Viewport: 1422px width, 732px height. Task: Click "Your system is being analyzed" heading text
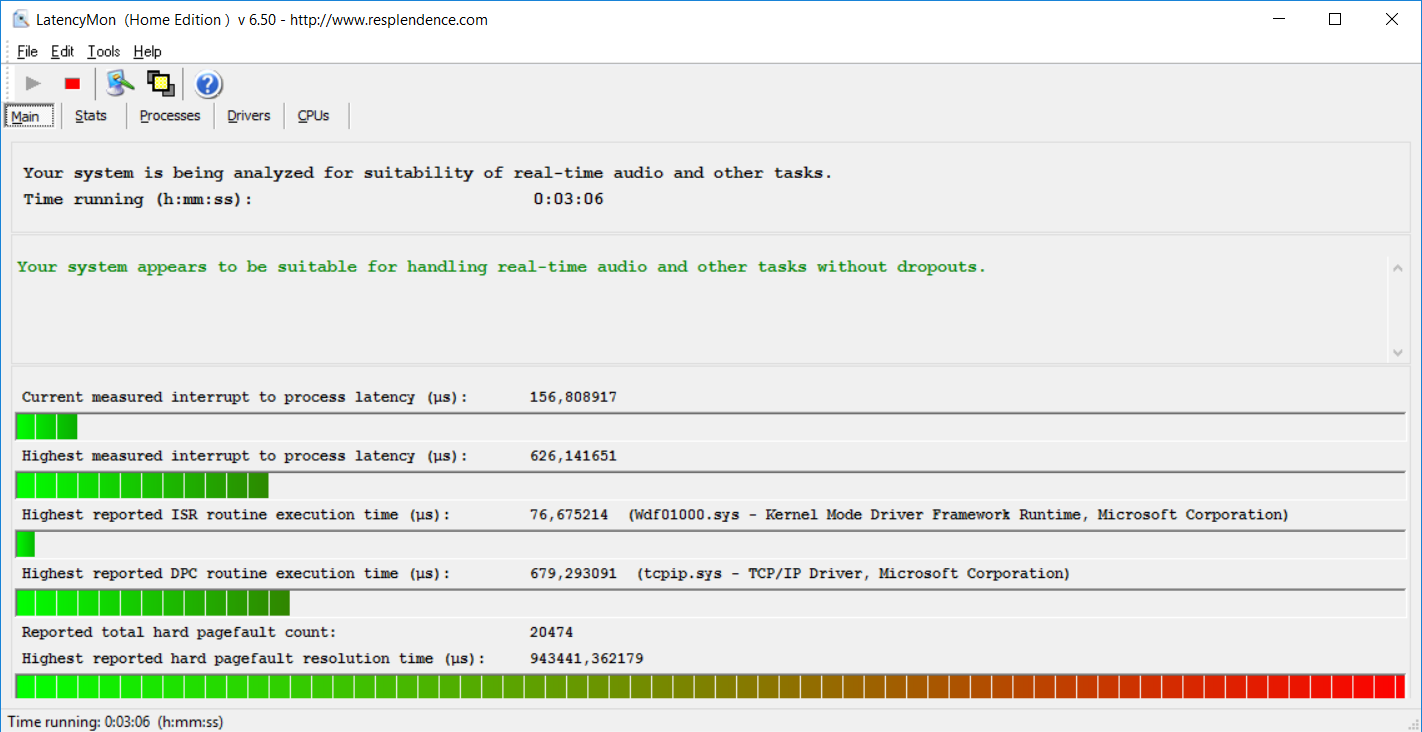(x=427, y=173)
